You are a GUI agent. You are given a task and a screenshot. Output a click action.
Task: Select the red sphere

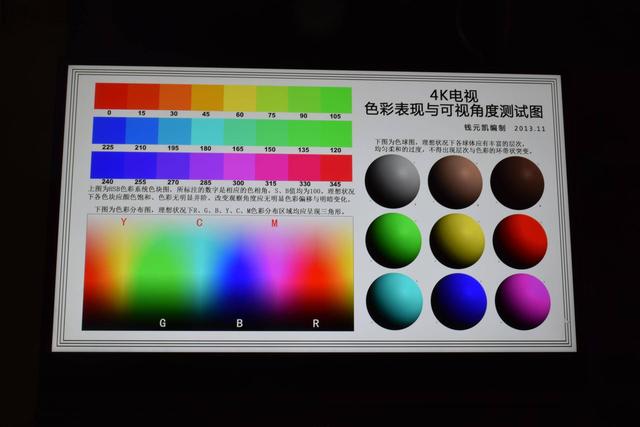click(520, 242)
